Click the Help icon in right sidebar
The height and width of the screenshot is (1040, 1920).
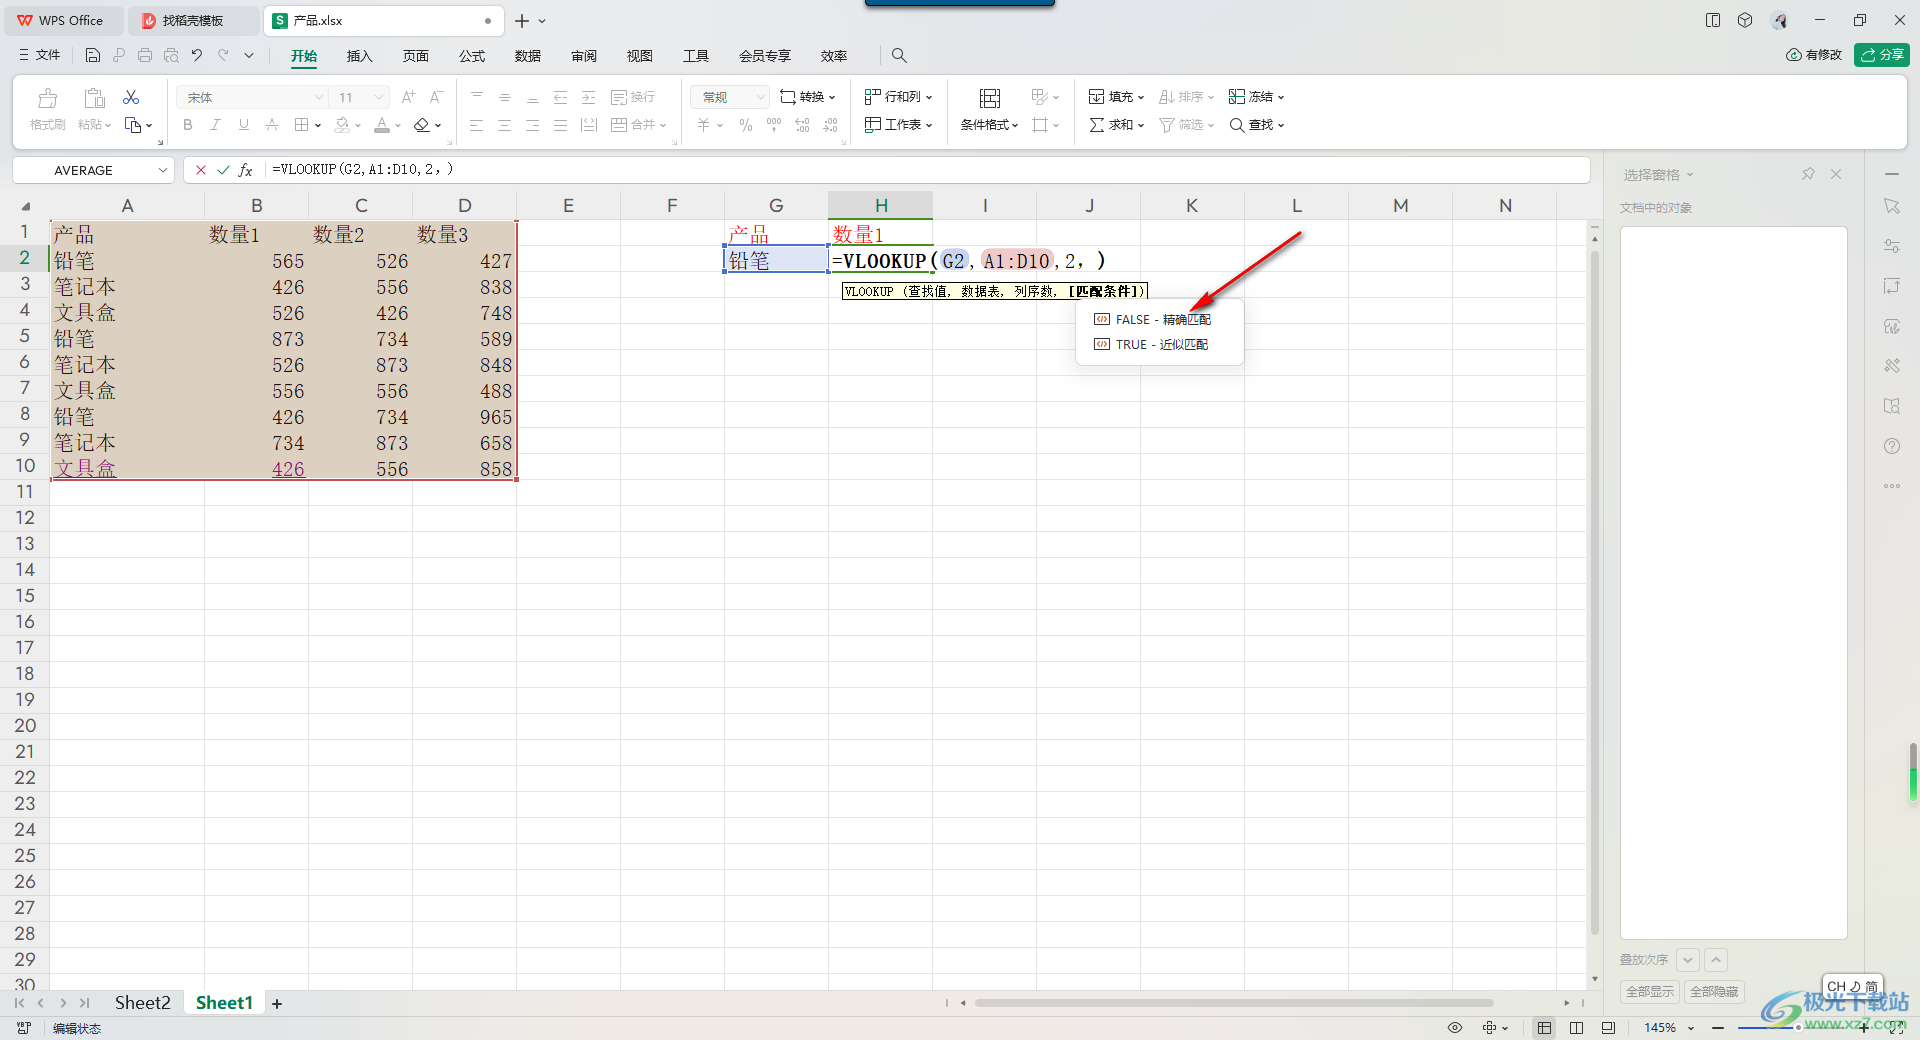pos(1892,446)
